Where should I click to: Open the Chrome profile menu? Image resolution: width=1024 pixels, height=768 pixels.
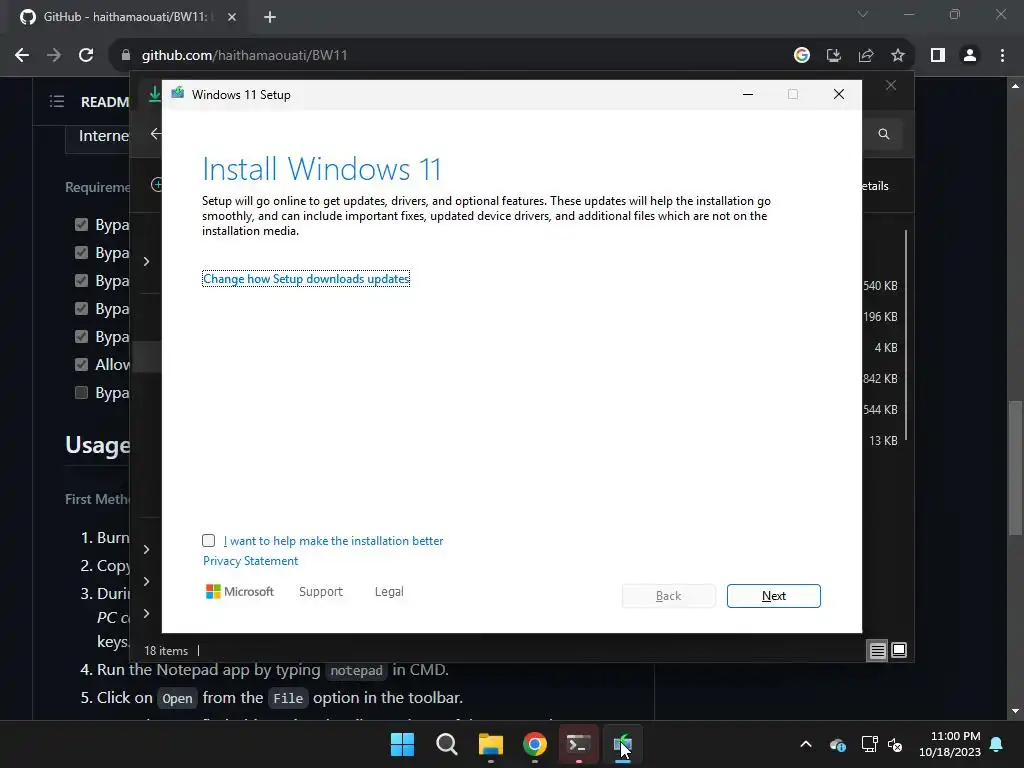[970, 56]
